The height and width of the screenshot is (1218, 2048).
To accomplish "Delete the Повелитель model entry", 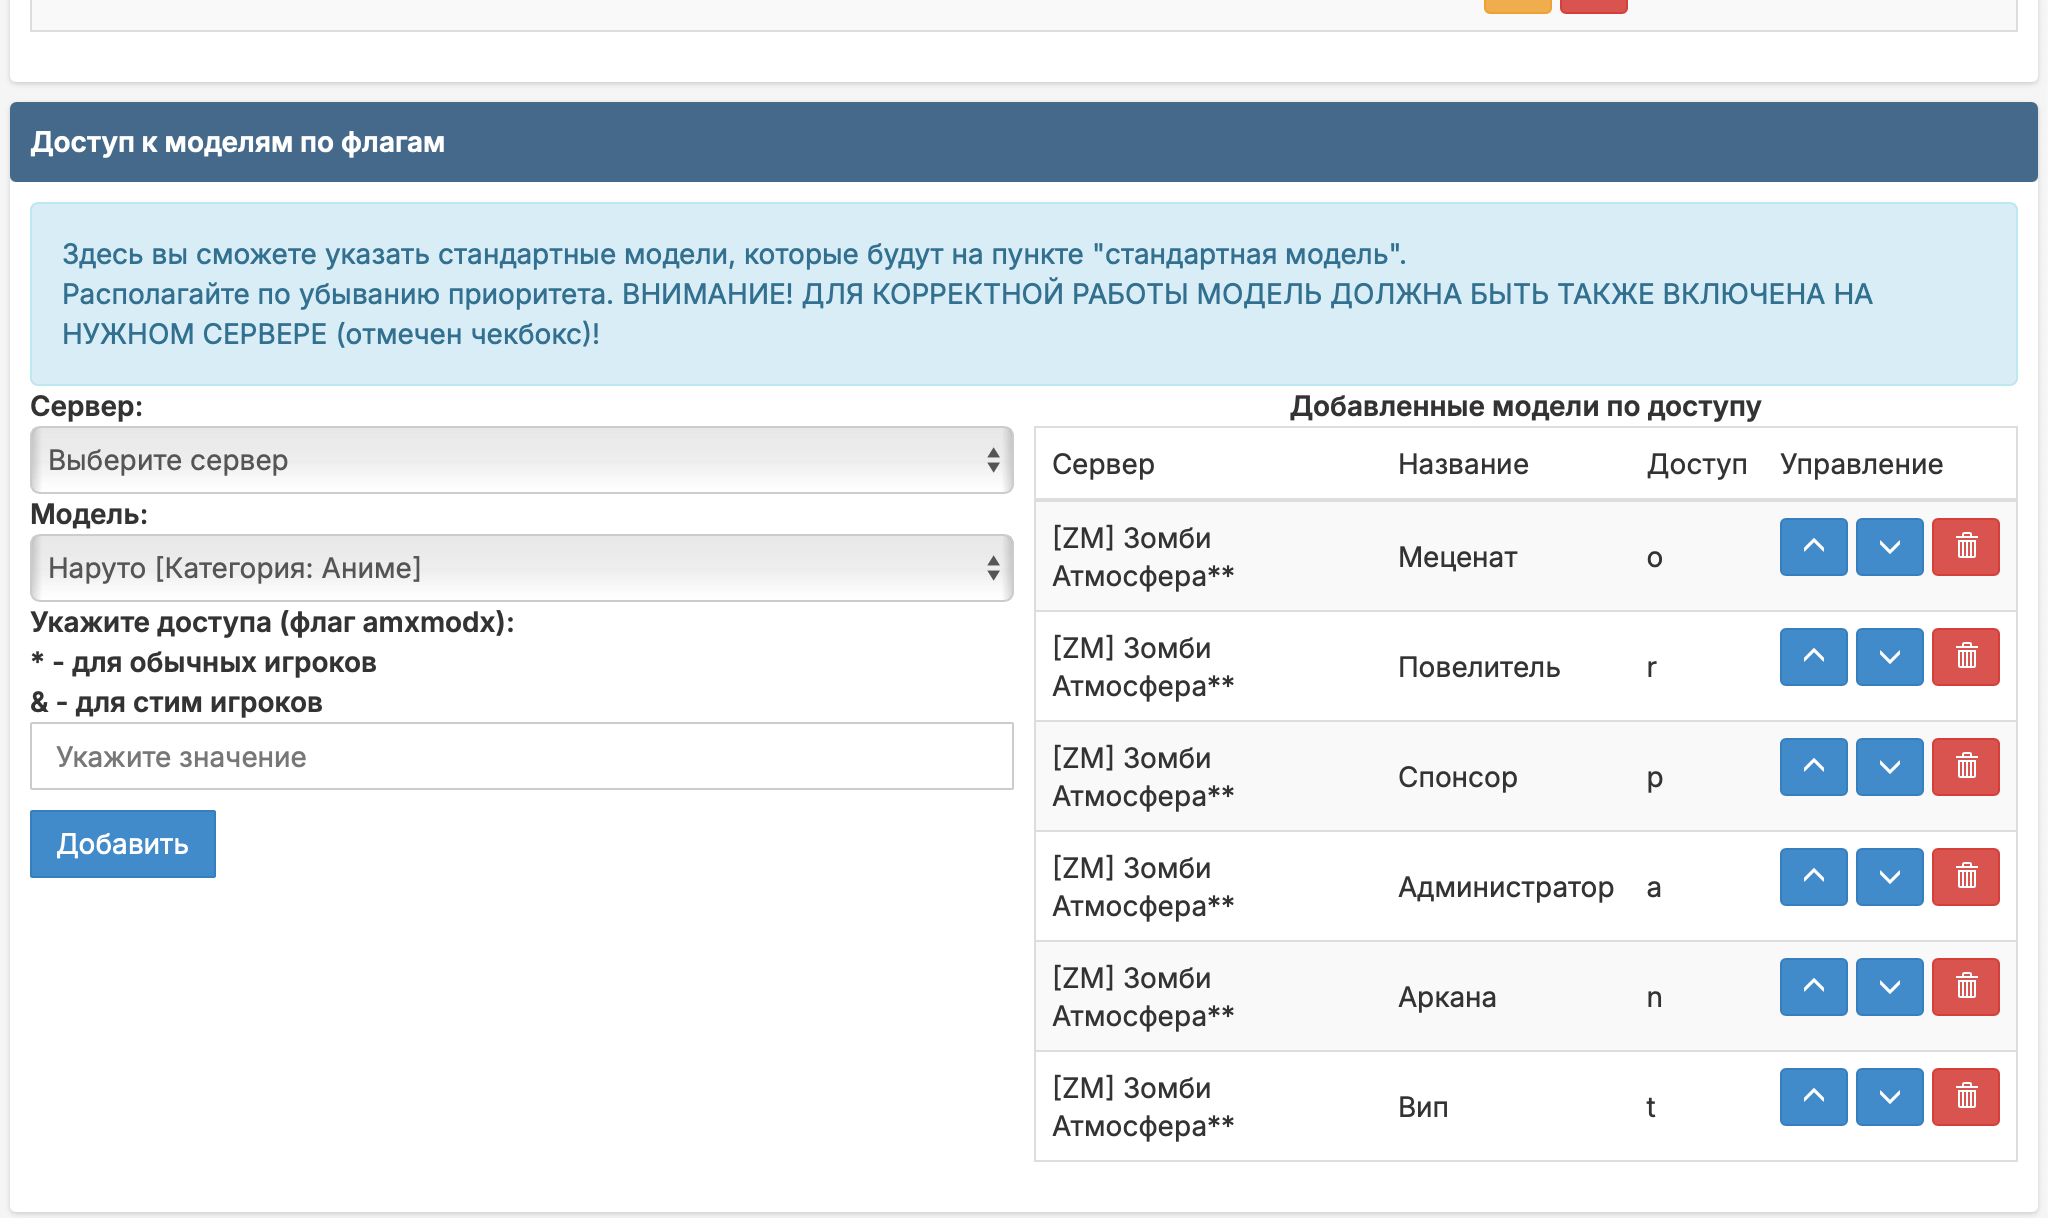I will click(x=1965, y=657).
